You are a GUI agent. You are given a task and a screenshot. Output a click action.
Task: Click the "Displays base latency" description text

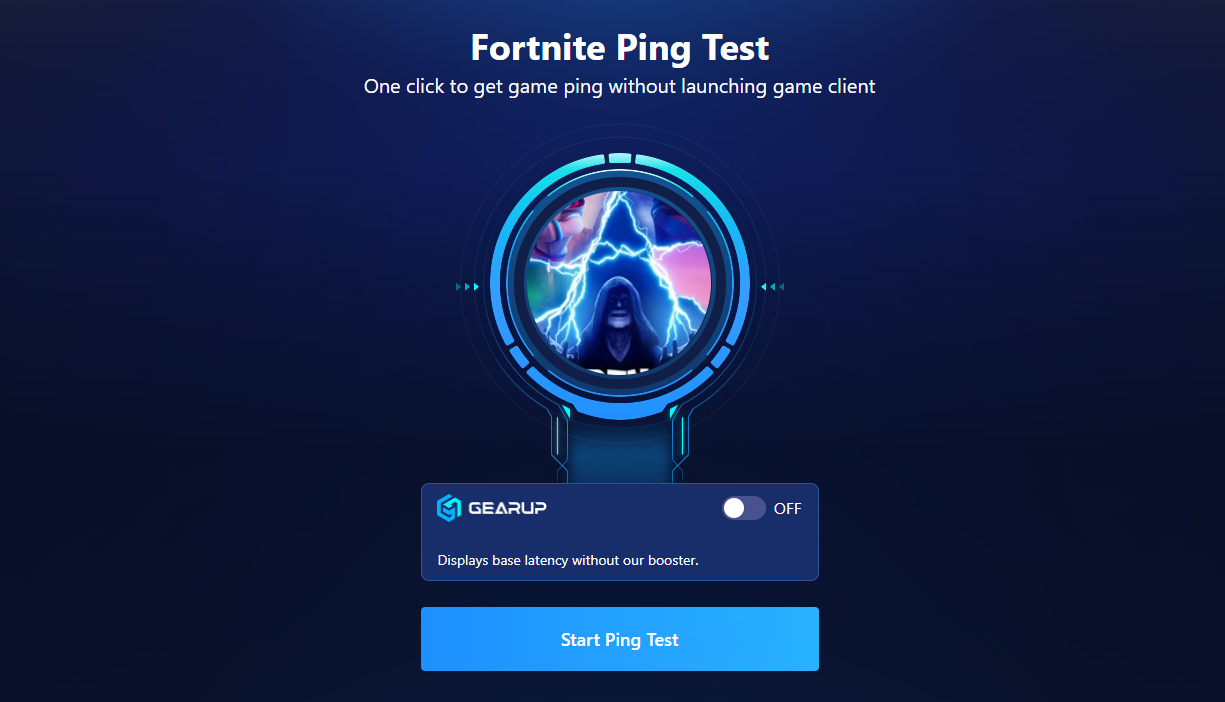click(568, 560)
